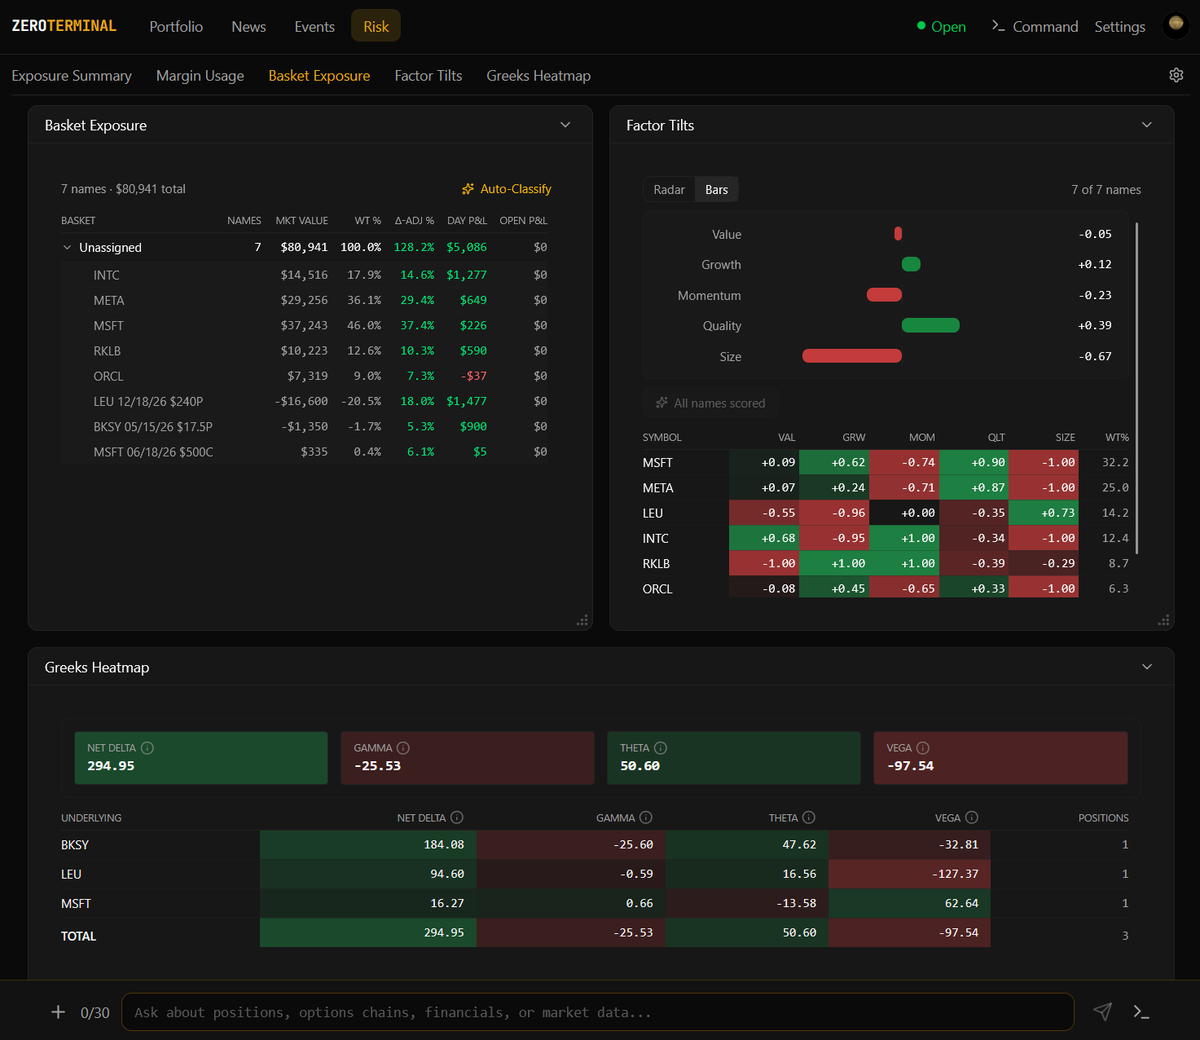This screenshot has width=1200, height=1040.
Task: Click the DAY P&L column header
Action: (x=467, y=220)
